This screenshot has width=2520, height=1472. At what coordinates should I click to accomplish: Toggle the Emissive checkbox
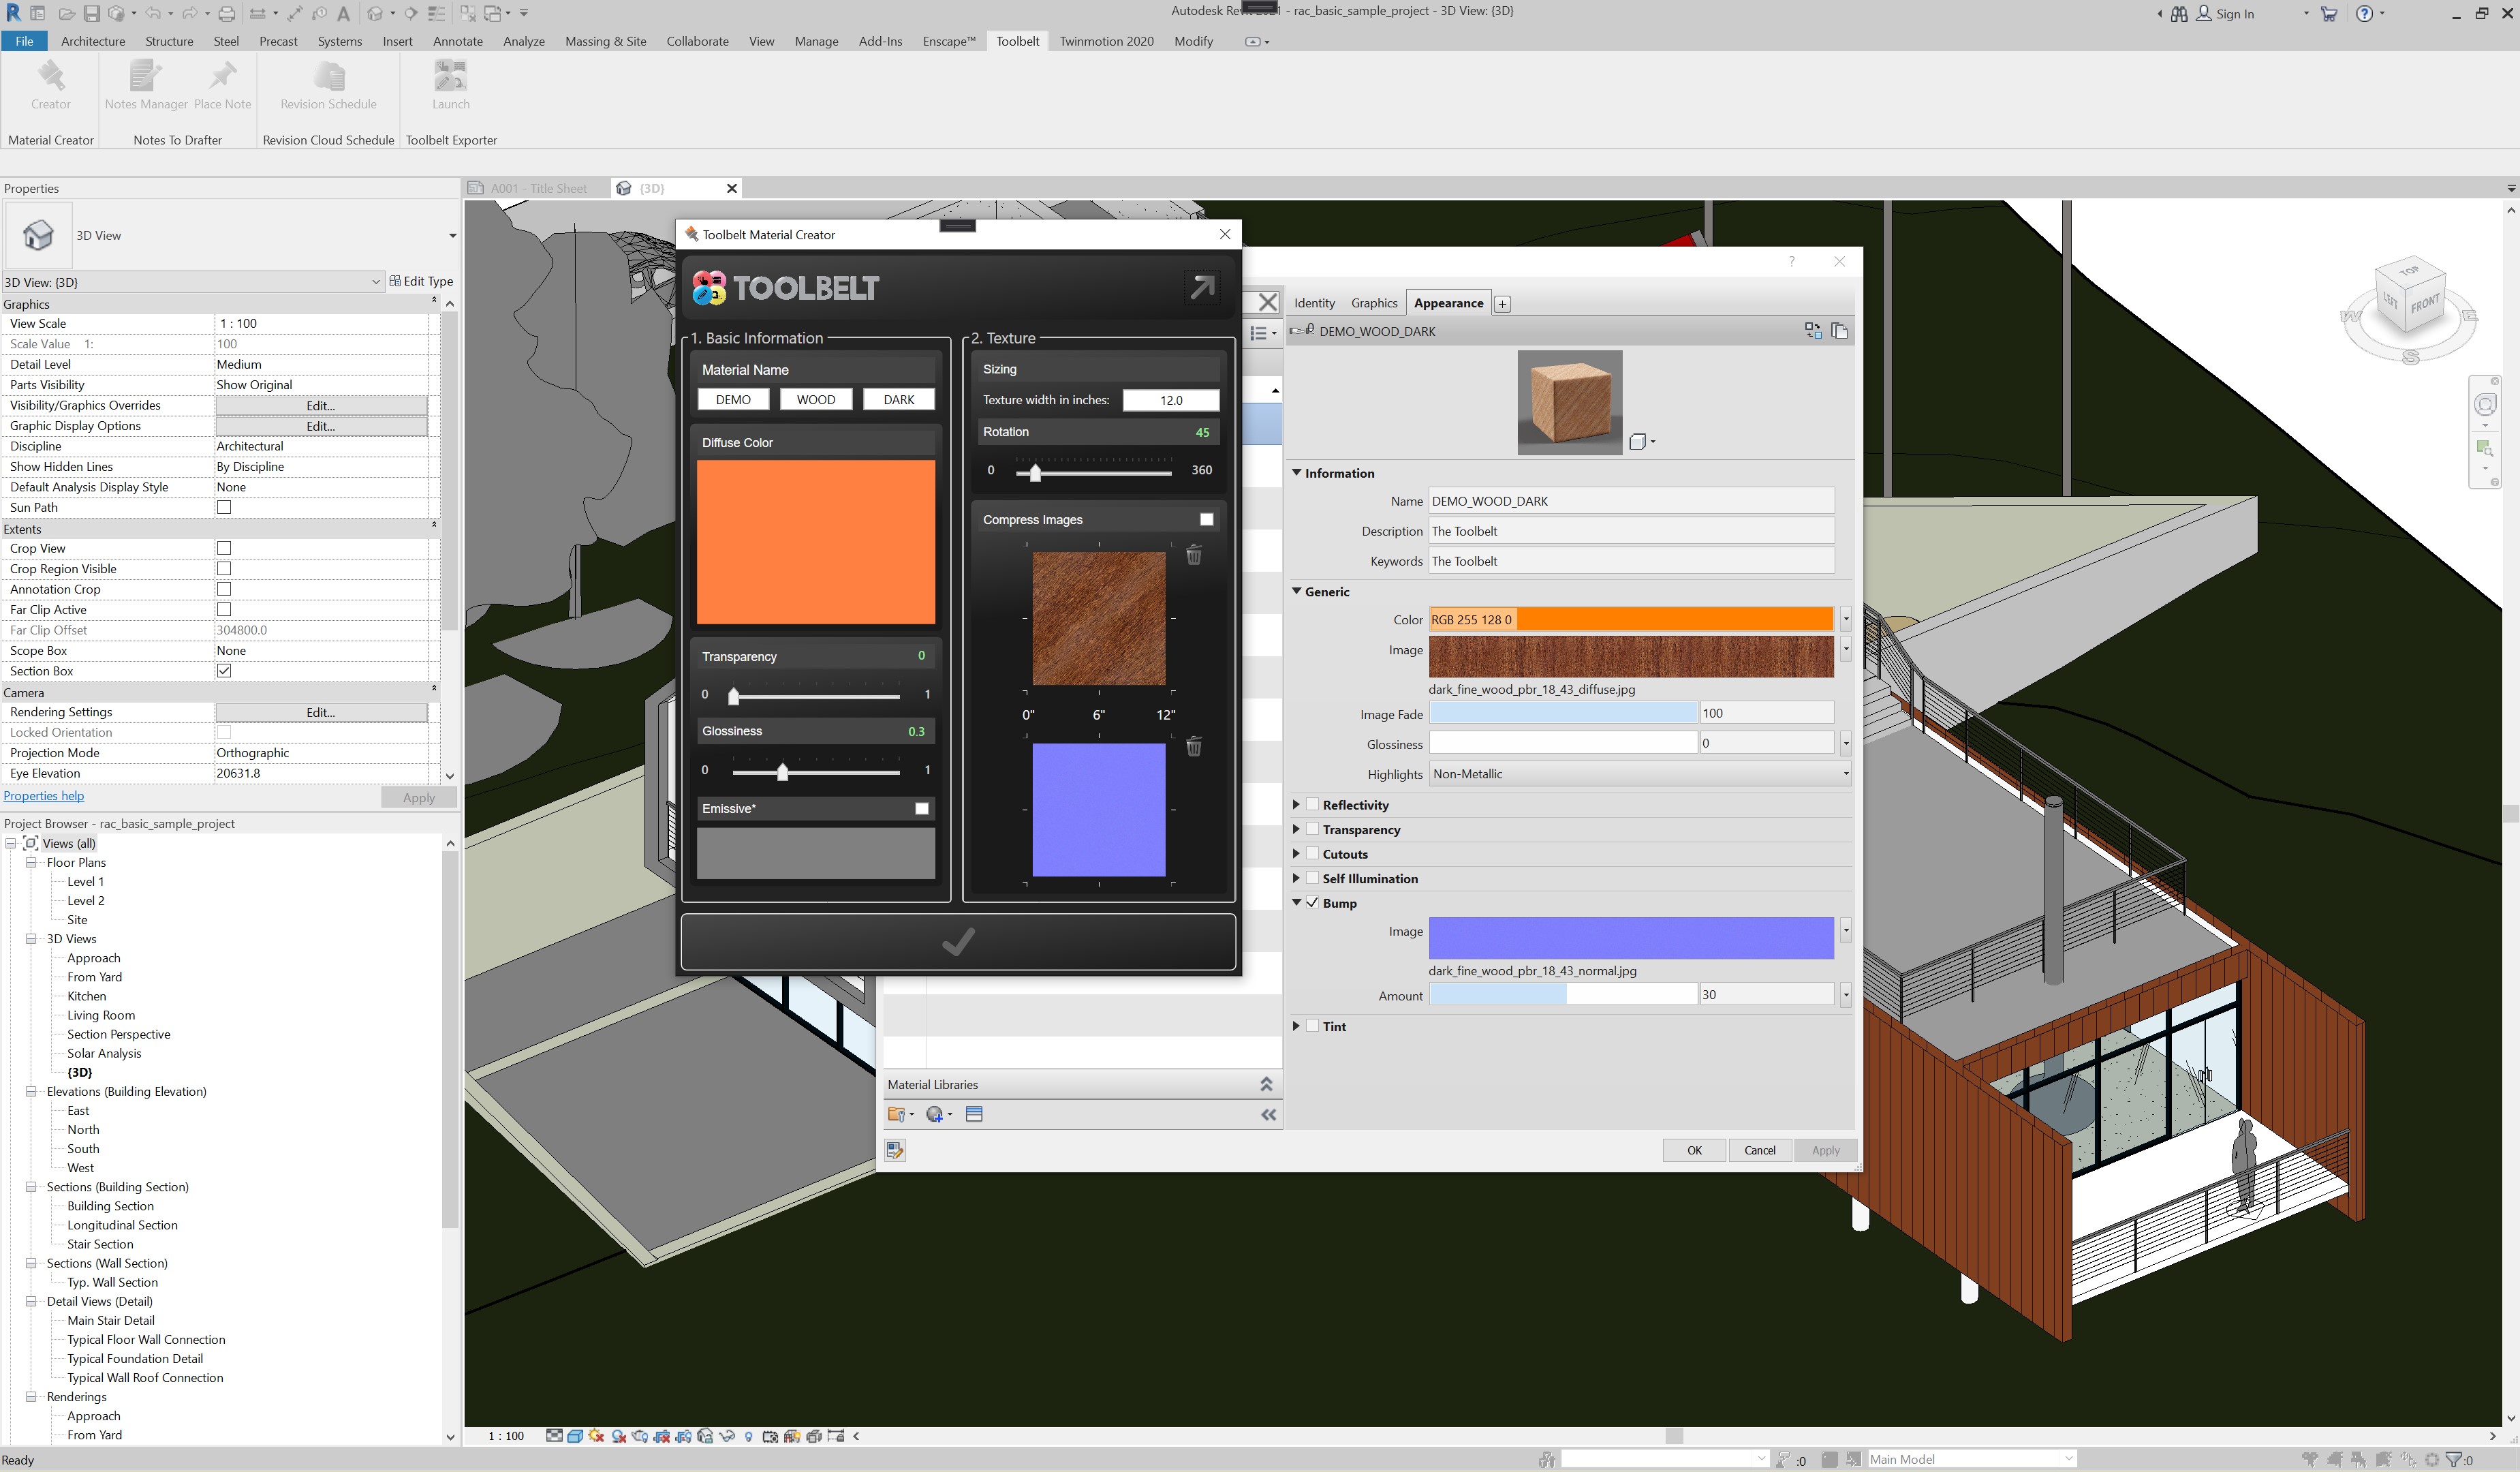[922, 808]
